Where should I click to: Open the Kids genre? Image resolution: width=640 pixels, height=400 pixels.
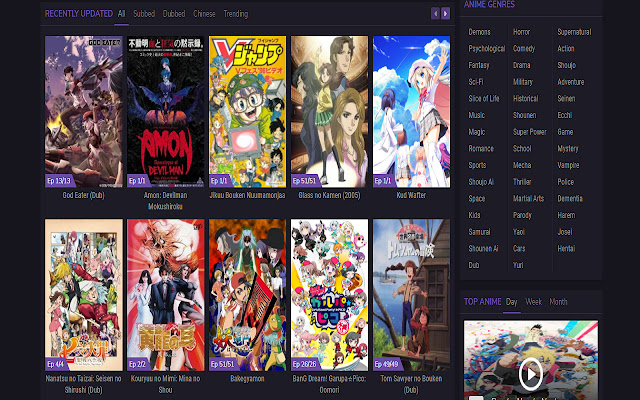point(474,215)
